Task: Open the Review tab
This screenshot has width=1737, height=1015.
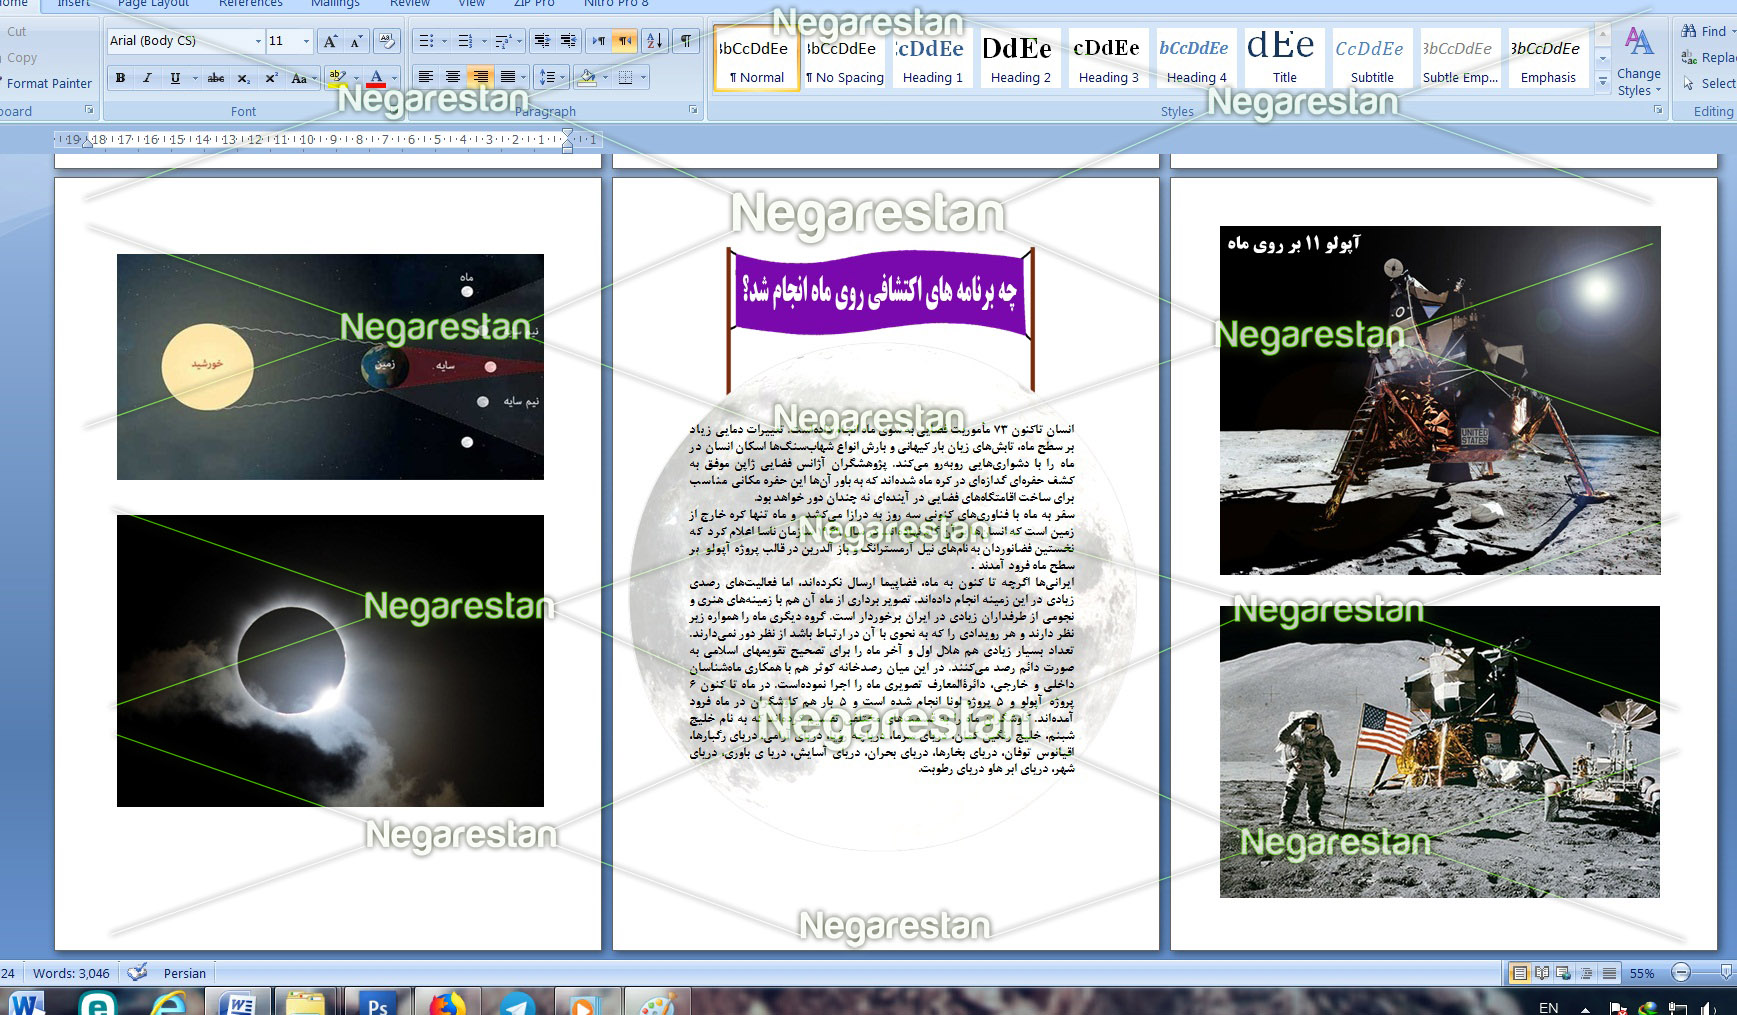Action: [410, 4]
